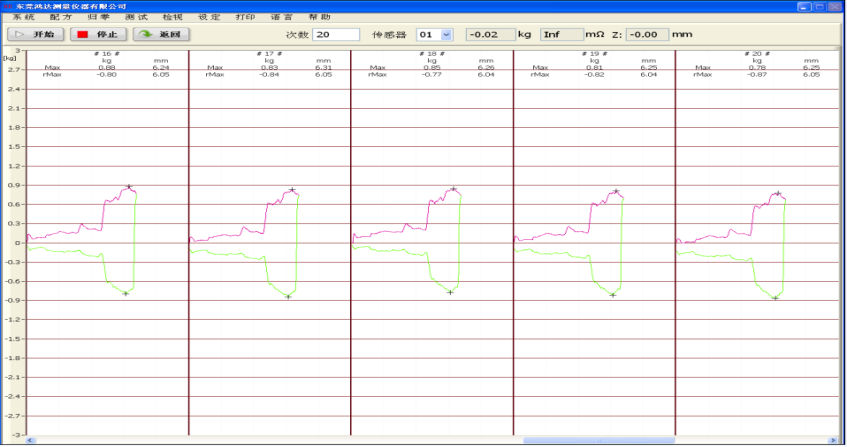This screenshot has width=847, height=447.
Task: Open the 打印 menu
Action: point(246,17)
